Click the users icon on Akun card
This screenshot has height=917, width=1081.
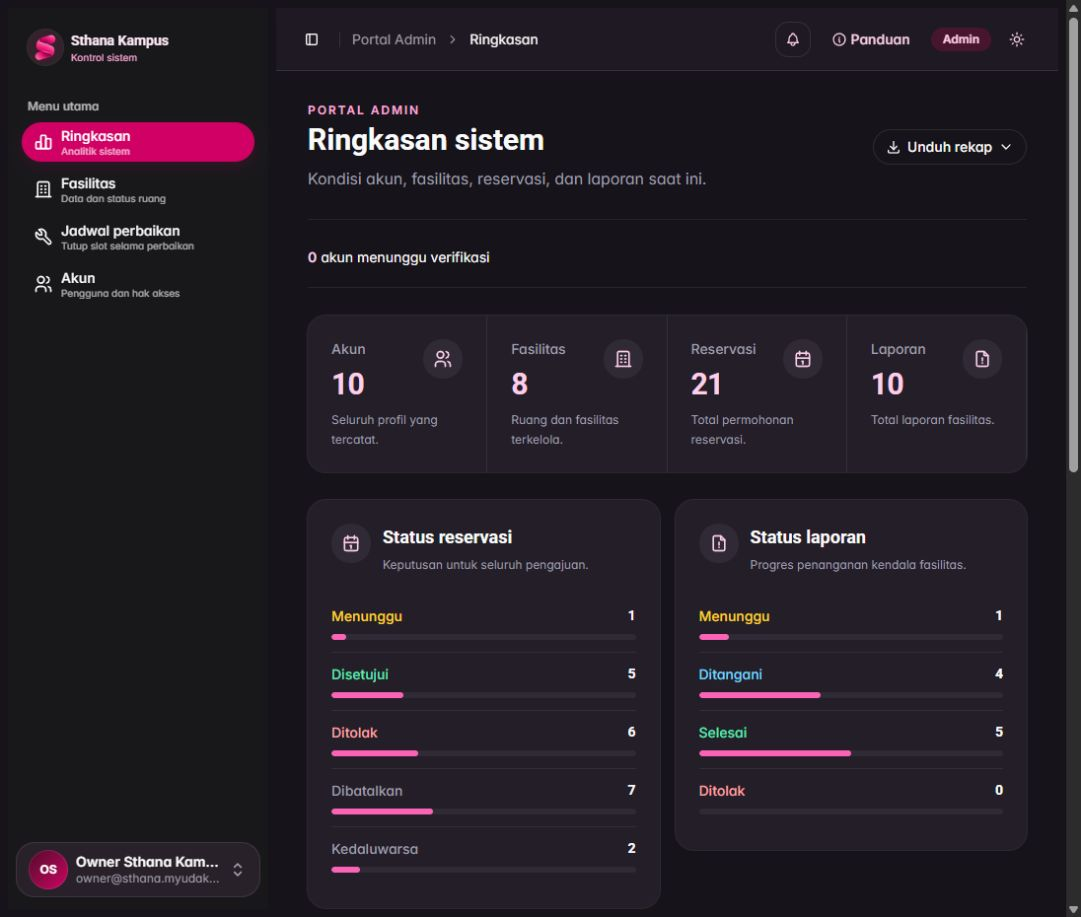pyautogui.click(x=443, y=359)
